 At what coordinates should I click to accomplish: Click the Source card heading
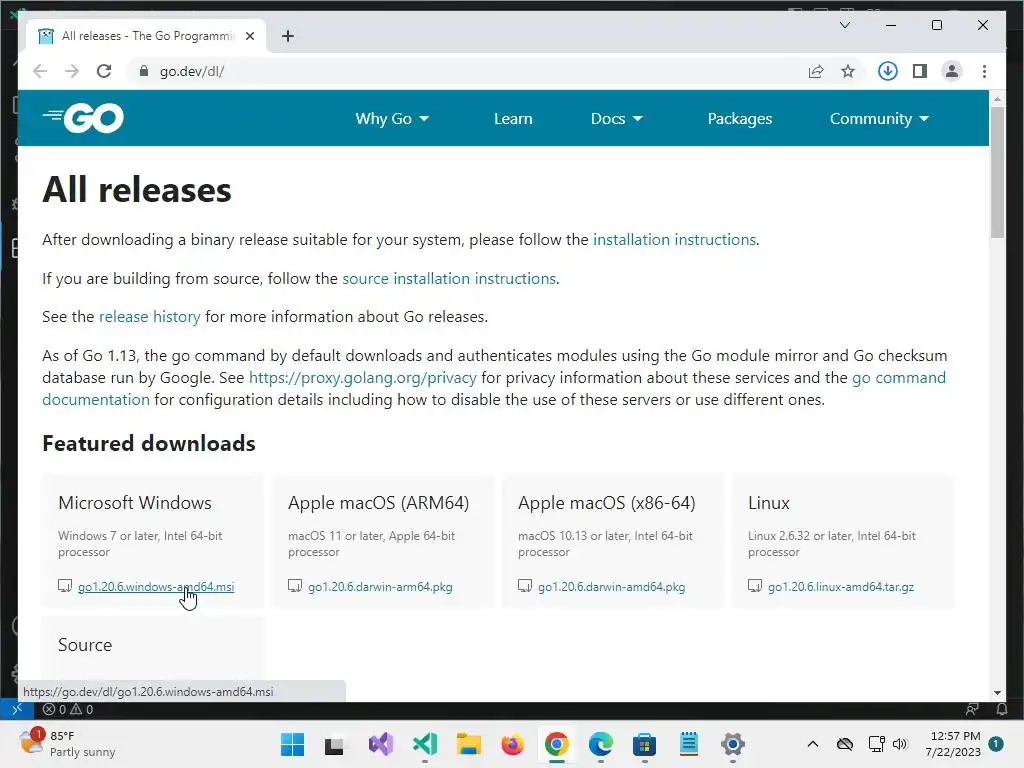pyautogui.click(x=85, y=645)
